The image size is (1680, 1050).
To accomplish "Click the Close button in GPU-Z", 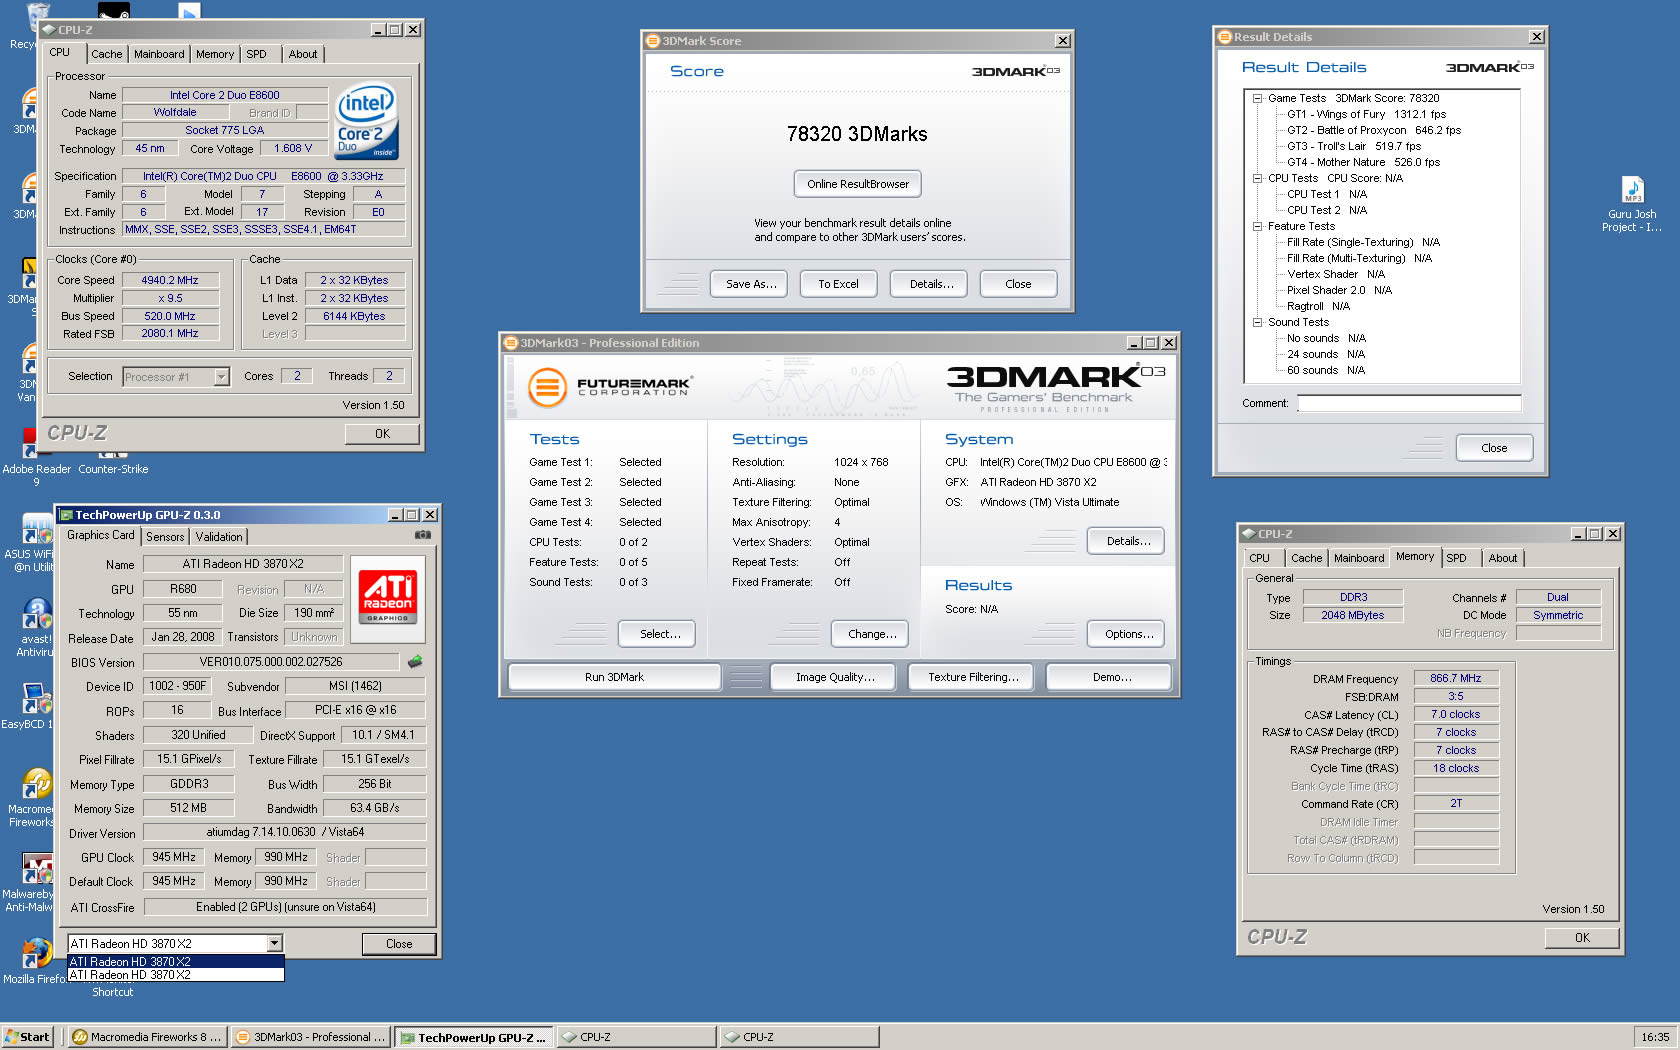I will (x=399, y=944).
